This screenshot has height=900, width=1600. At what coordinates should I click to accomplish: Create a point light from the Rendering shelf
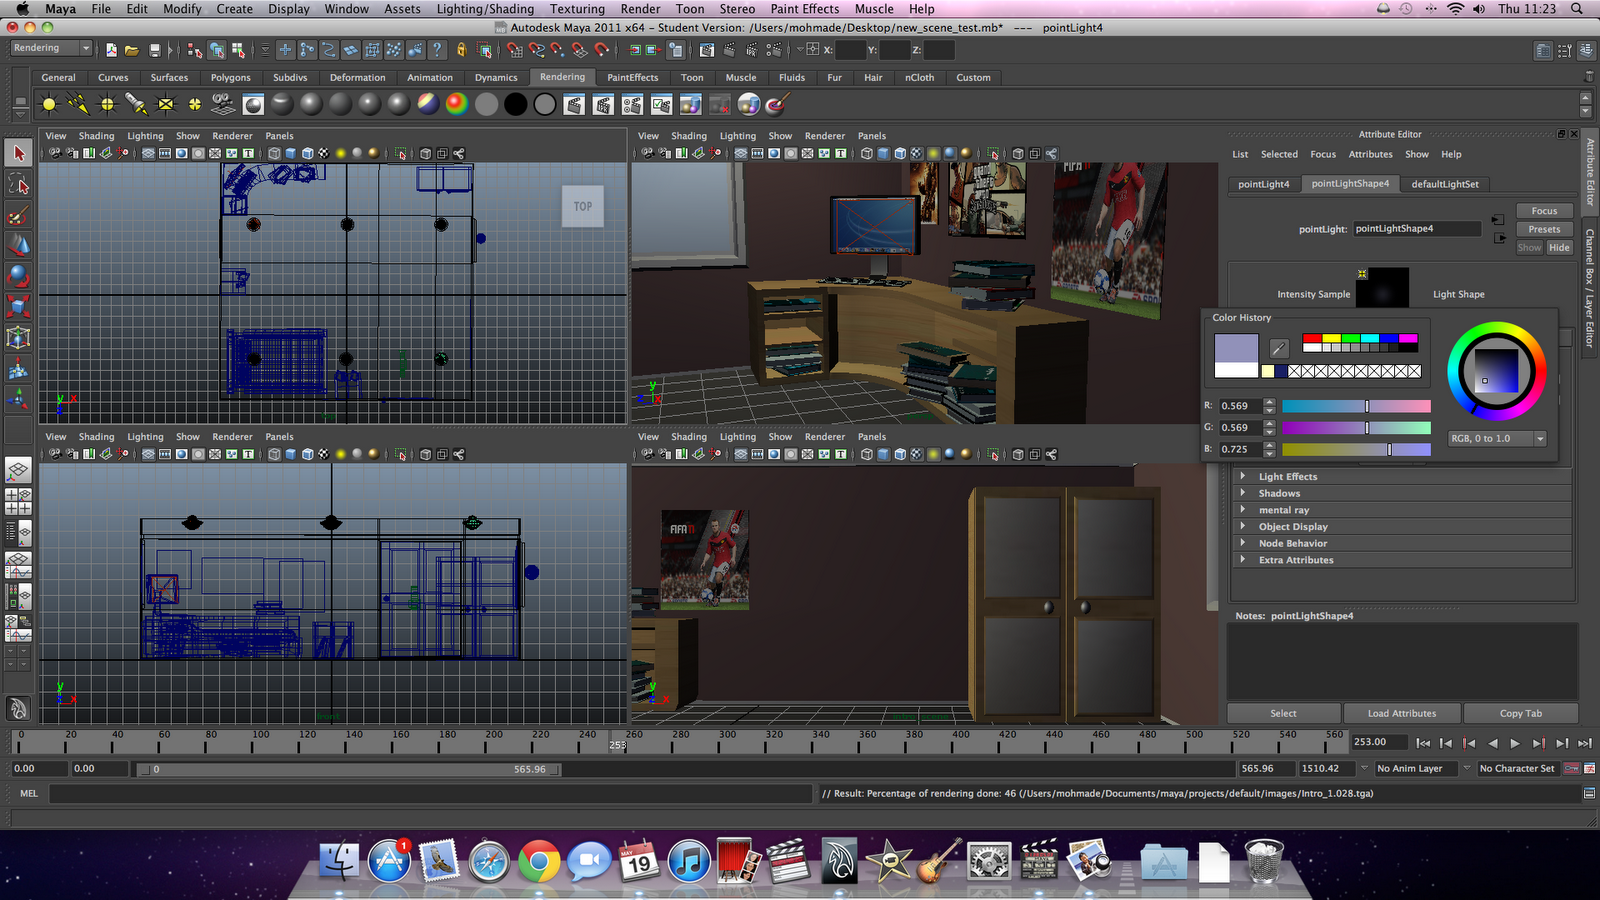[x=107, y=104]
